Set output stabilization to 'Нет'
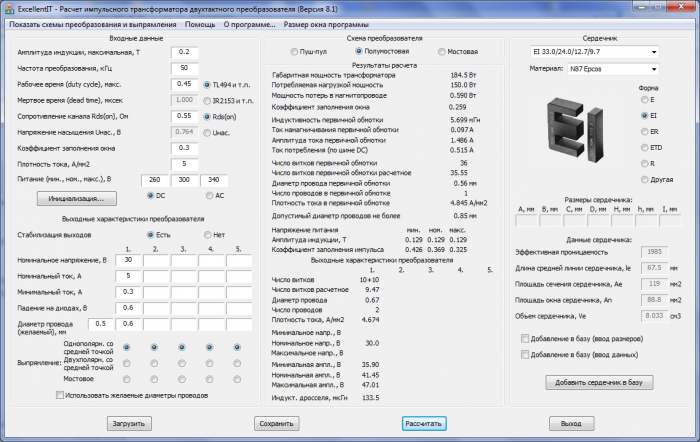The image size is (700, 442). point(206,234)
